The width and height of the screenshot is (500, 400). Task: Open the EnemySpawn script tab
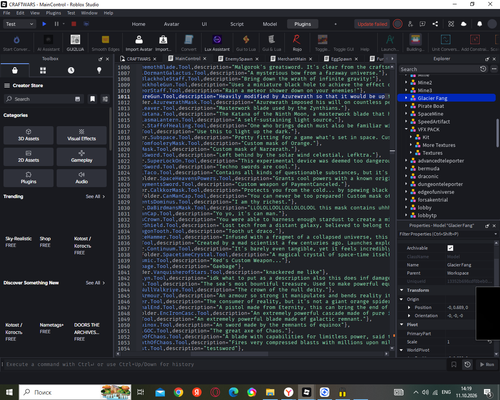(239, 59)
